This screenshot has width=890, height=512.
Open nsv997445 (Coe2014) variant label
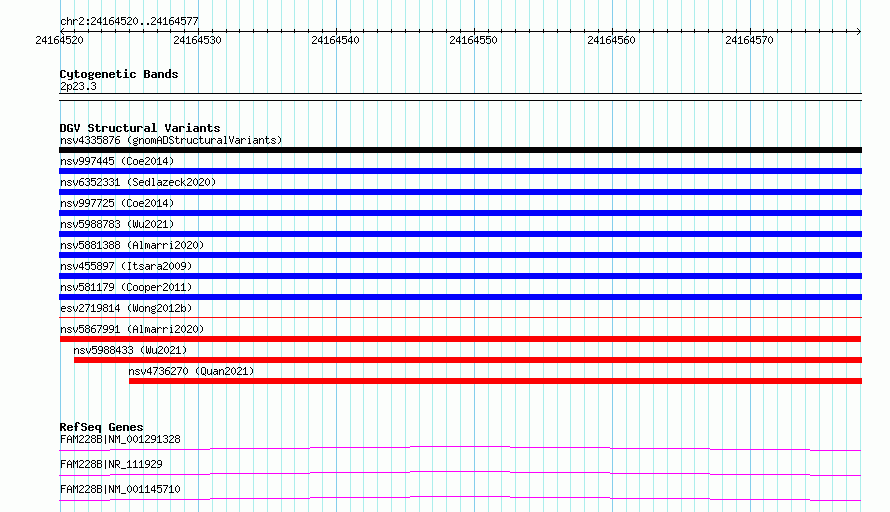(117, 161)
